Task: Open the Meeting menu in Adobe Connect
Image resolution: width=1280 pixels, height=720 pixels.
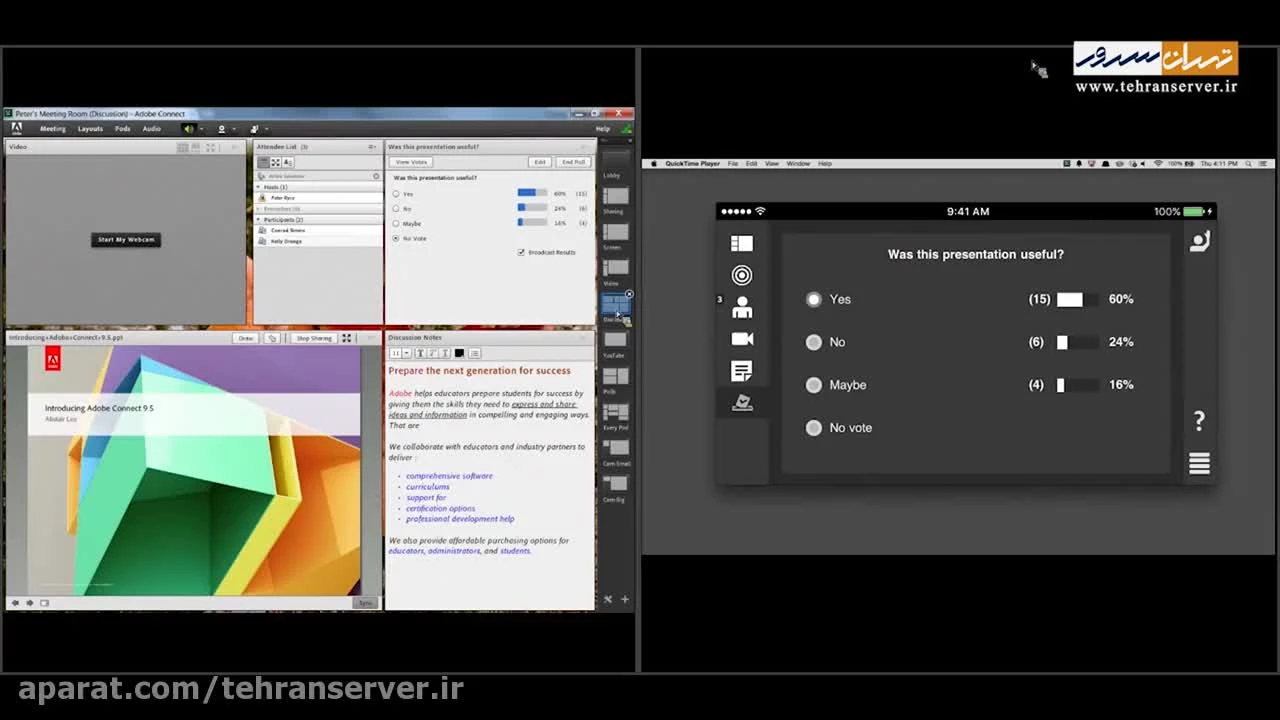Action: pos(52,128)
